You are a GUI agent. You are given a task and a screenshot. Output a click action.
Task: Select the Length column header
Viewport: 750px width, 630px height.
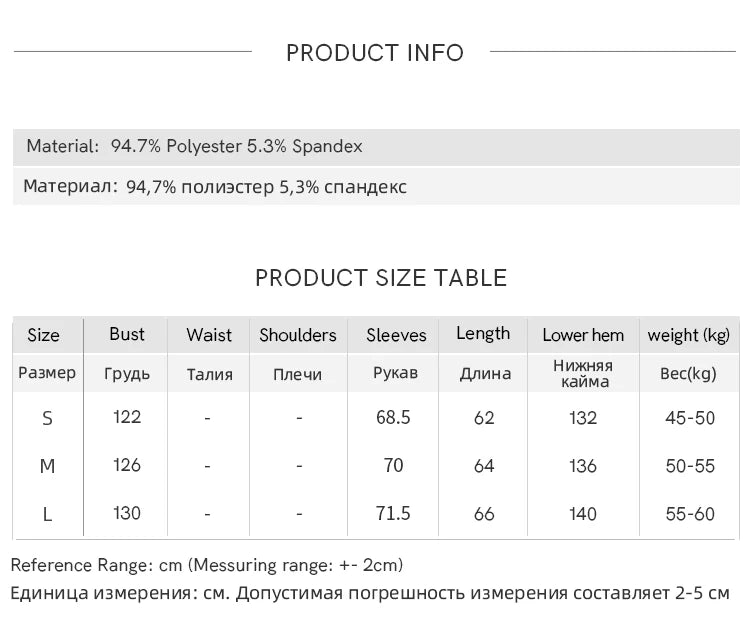(483, 334)
